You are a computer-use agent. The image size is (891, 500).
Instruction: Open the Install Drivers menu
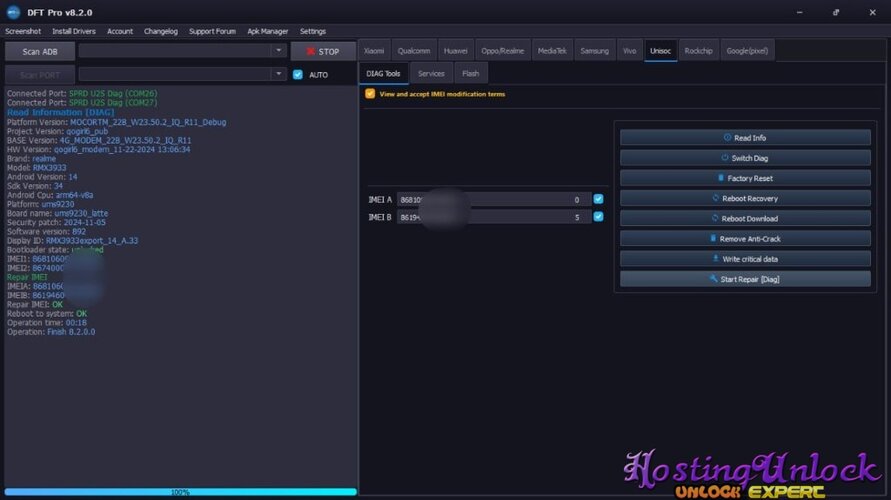point(74,31)
